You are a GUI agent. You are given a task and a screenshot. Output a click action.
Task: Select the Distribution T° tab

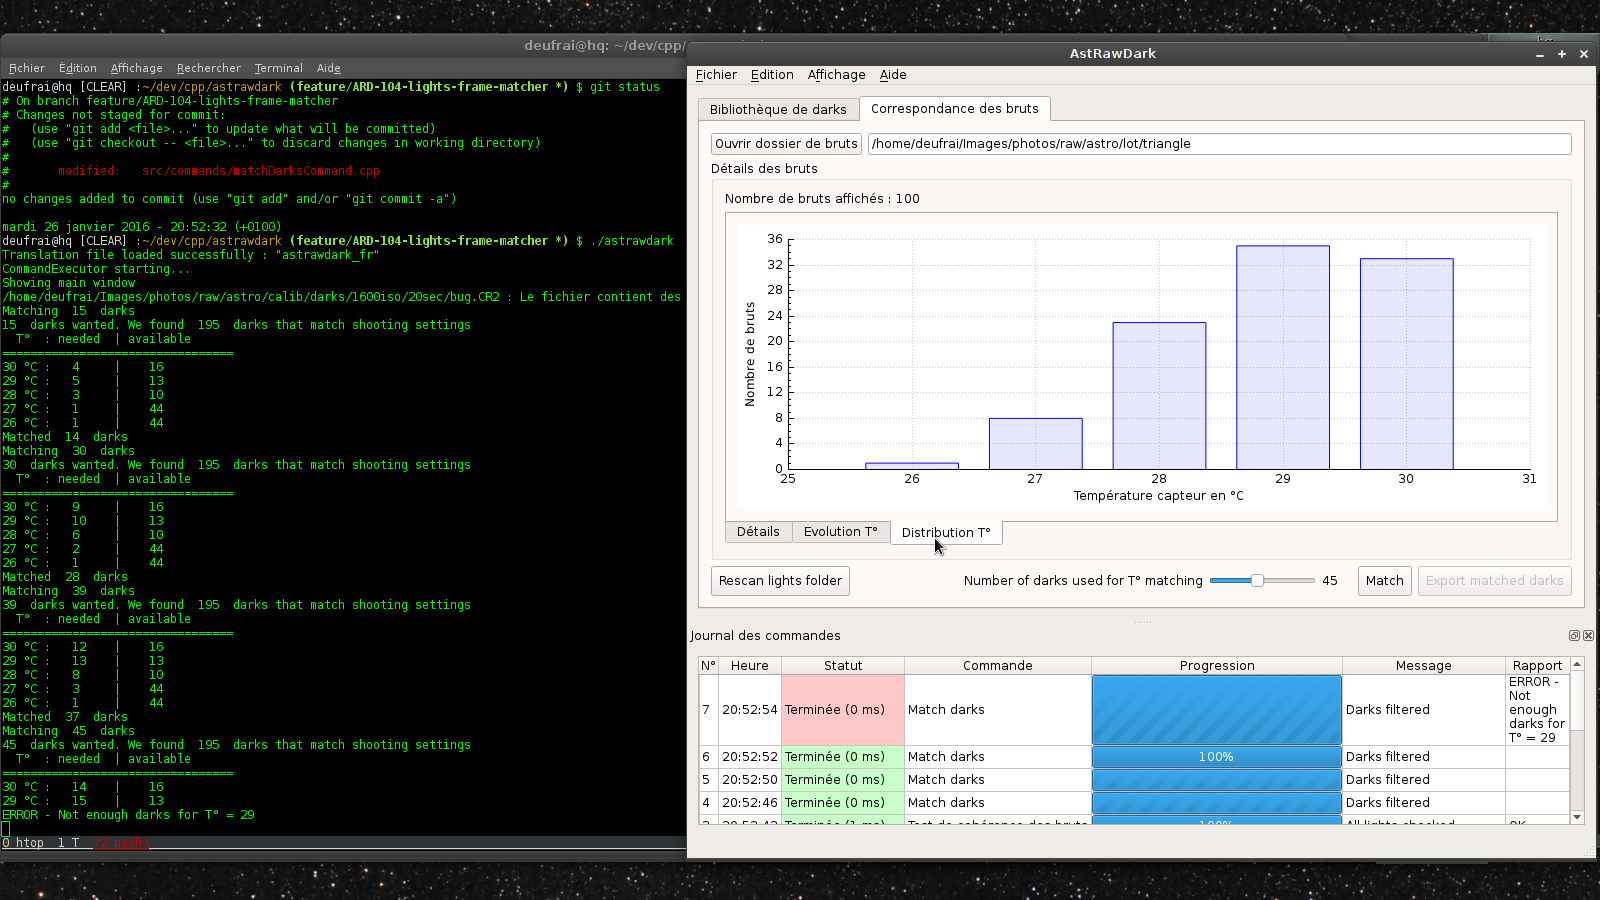point(945,532)
